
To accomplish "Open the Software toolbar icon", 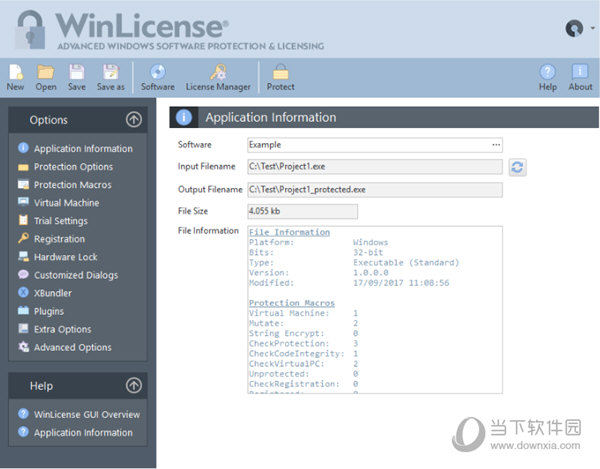I will pos(158,77).
